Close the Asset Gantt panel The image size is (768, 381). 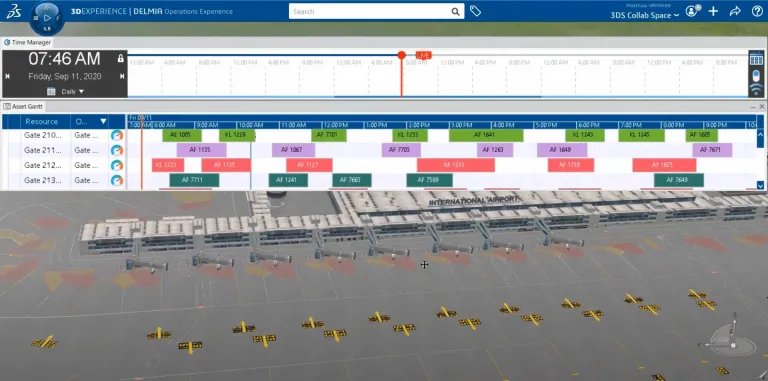coord(762,106)
